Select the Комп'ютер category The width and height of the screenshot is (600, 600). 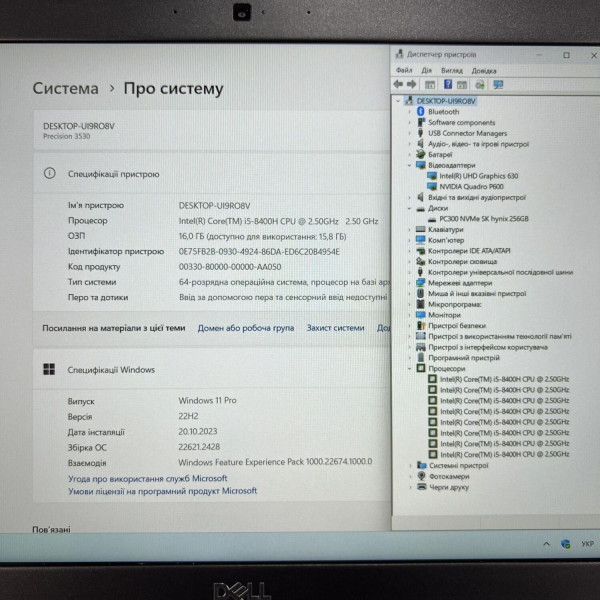coord(446,240)
